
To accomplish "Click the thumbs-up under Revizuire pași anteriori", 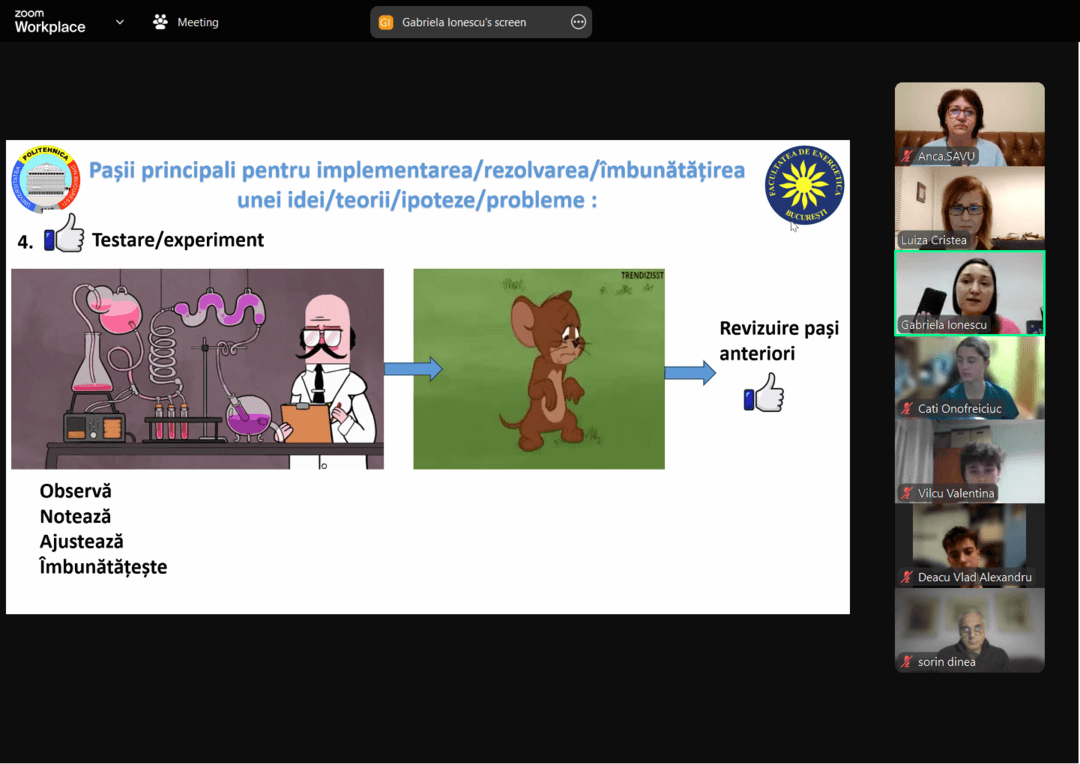I will click(764, 394).
